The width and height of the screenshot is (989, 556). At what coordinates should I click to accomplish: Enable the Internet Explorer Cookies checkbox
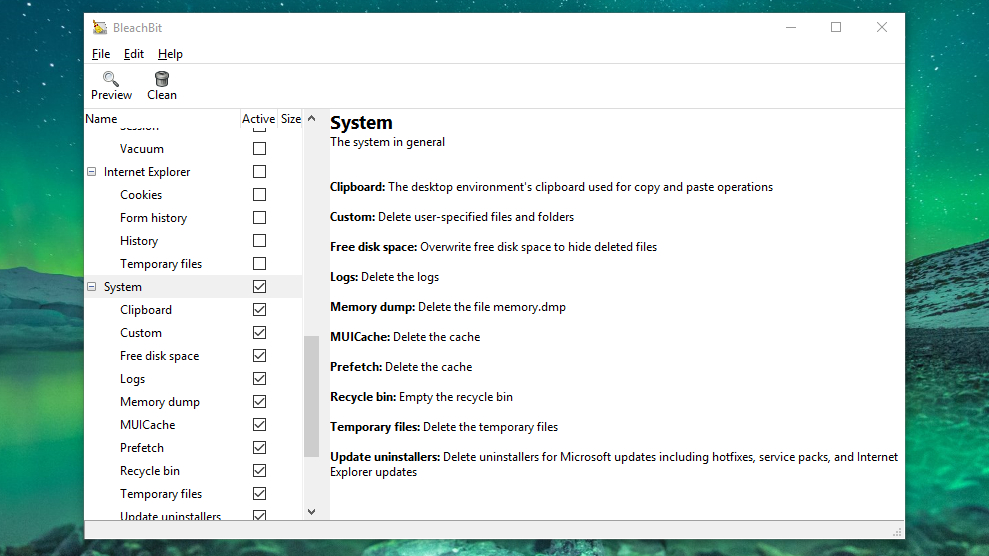(259, 195)
